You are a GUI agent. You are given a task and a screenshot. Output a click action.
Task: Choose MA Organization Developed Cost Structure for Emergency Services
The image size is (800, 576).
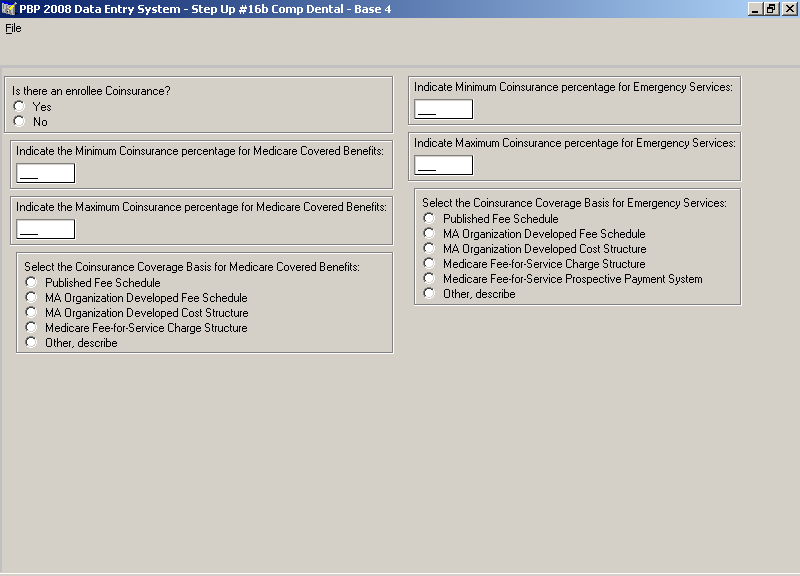click(429, 248)
